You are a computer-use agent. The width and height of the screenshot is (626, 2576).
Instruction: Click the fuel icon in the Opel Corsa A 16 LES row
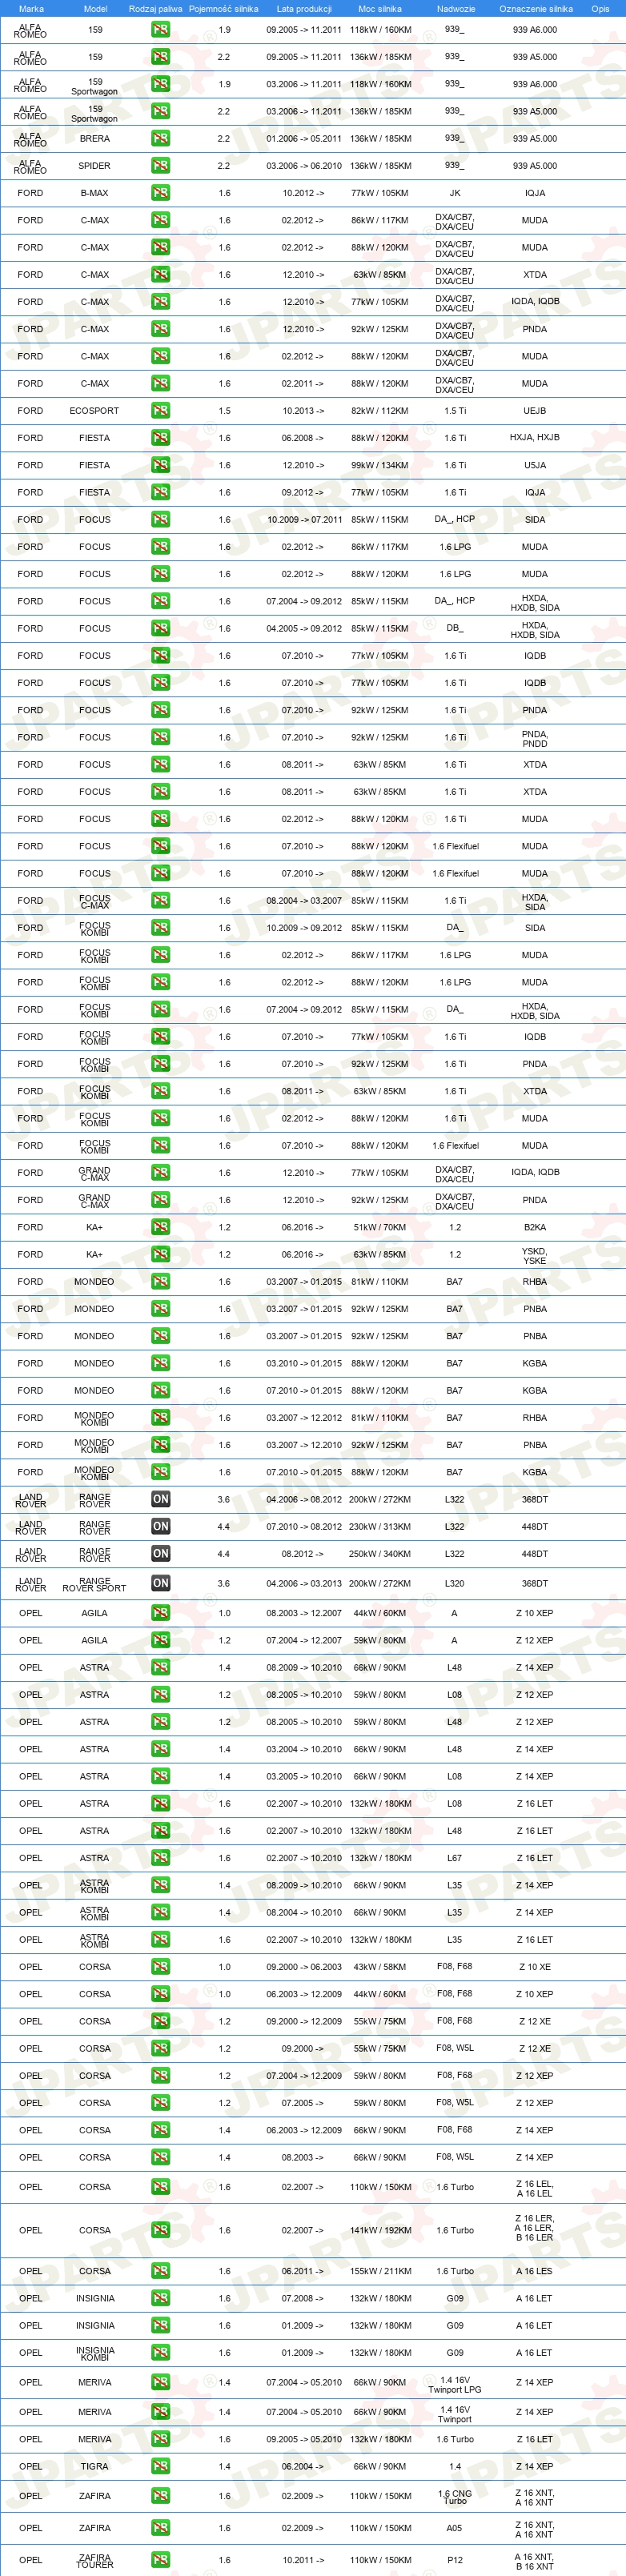coord(160,2271)
